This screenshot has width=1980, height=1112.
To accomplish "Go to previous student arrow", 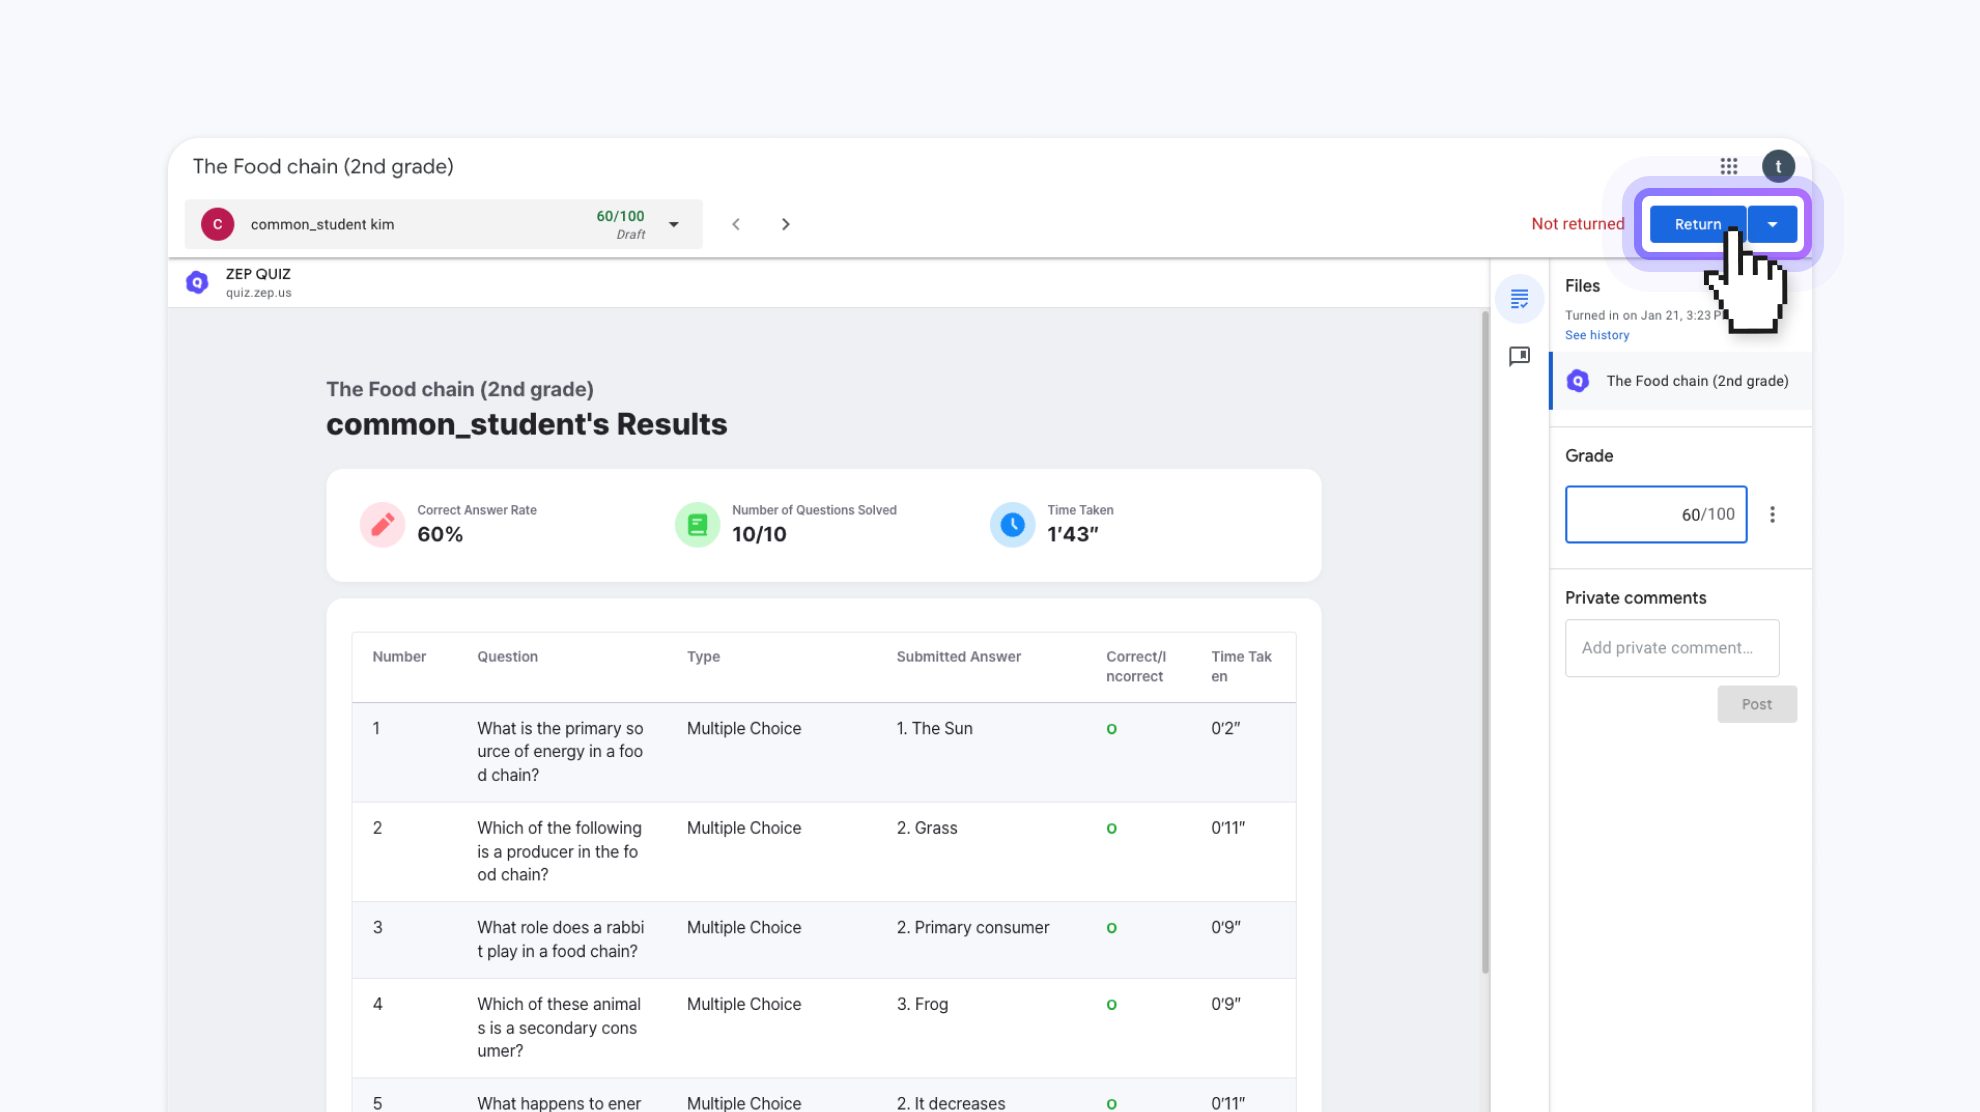I will pyautogui.click(x=736, y=224).
